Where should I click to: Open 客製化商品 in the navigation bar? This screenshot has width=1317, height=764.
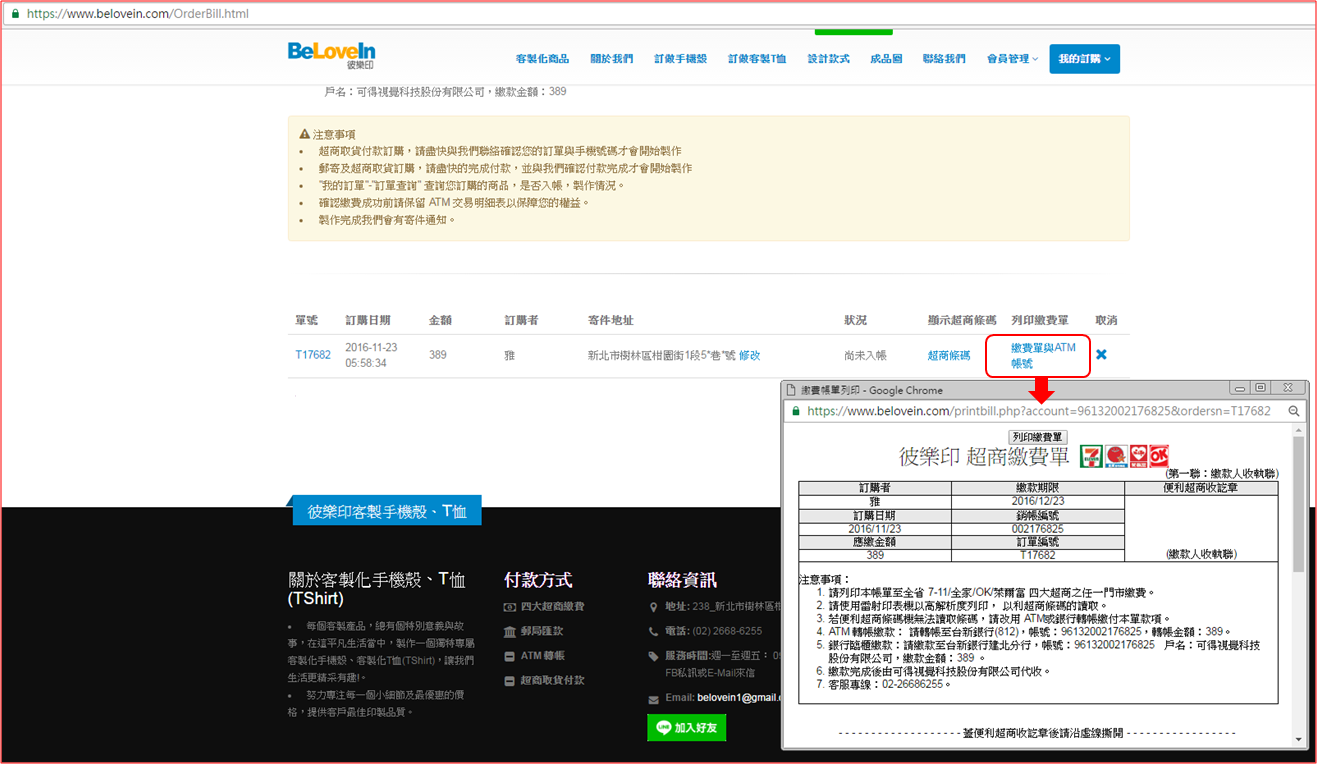pyautogui.click(x=542, y=59)
